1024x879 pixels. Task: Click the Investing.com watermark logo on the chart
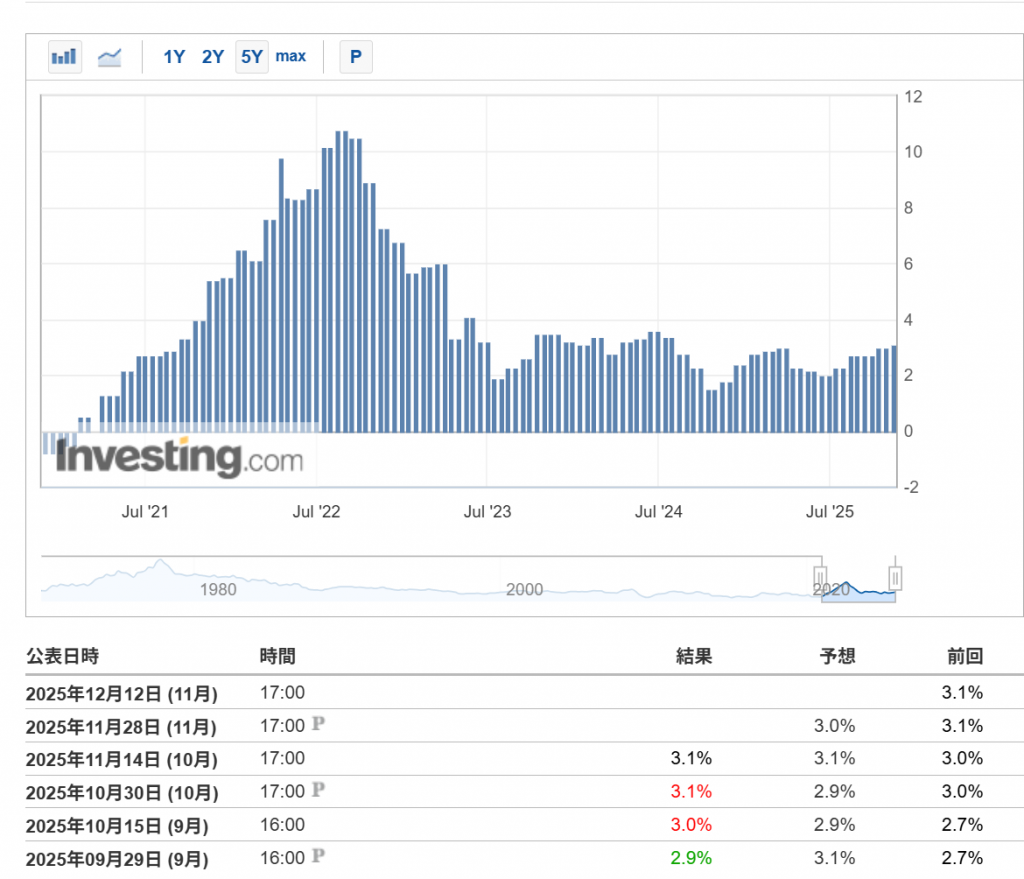[179, 458]
